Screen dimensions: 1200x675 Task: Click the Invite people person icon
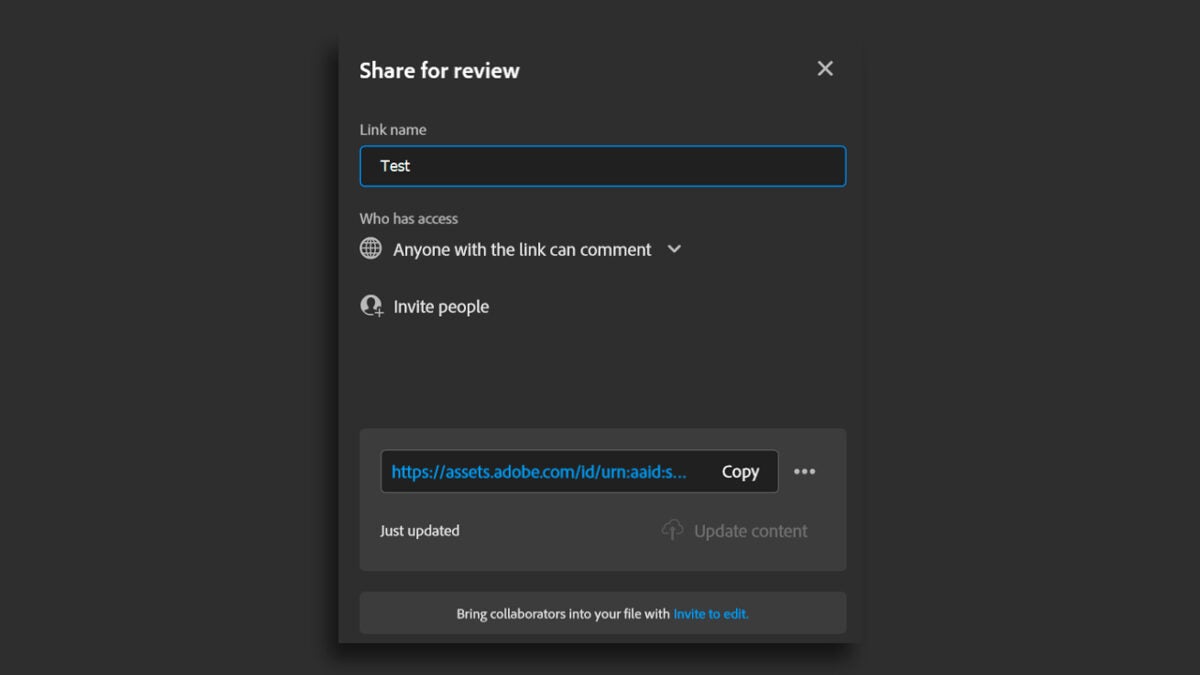click(x=371, y=306)
